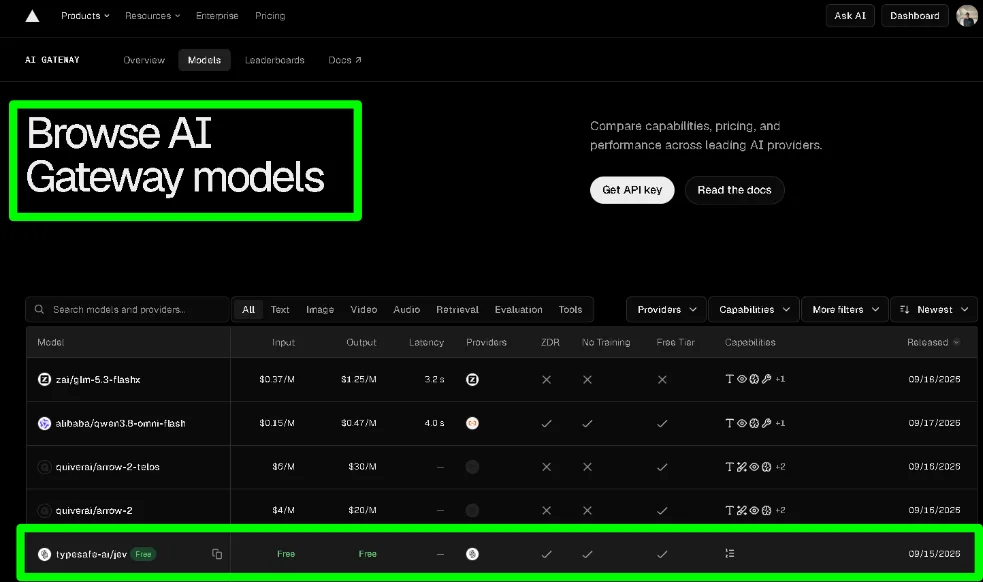
Task: Open the Resources dropdown menu
Action: [152, 16]
